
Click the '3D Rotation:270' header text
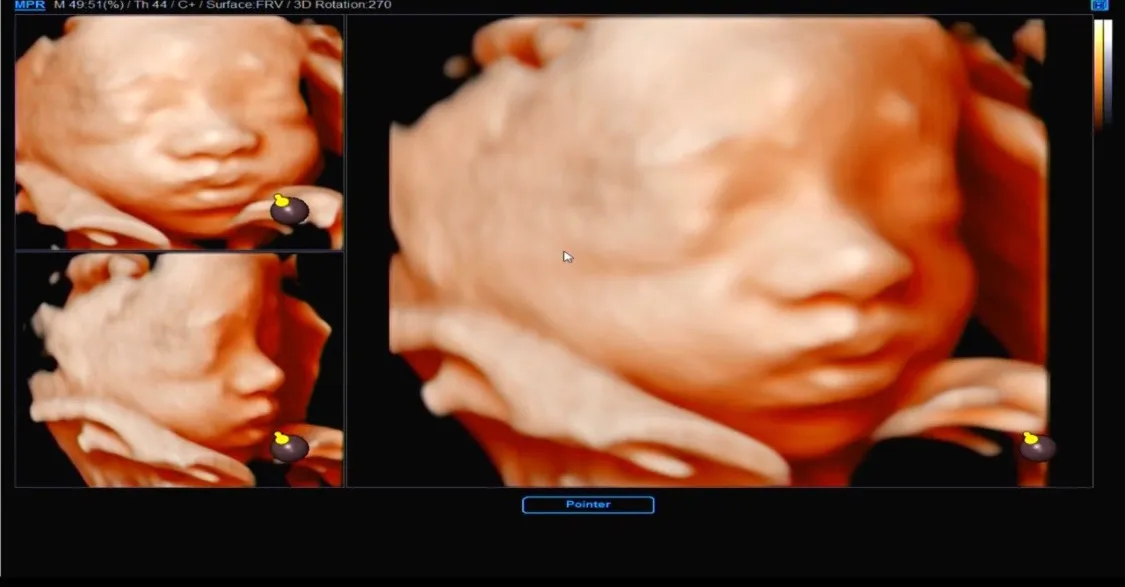(x=342, y=5)
